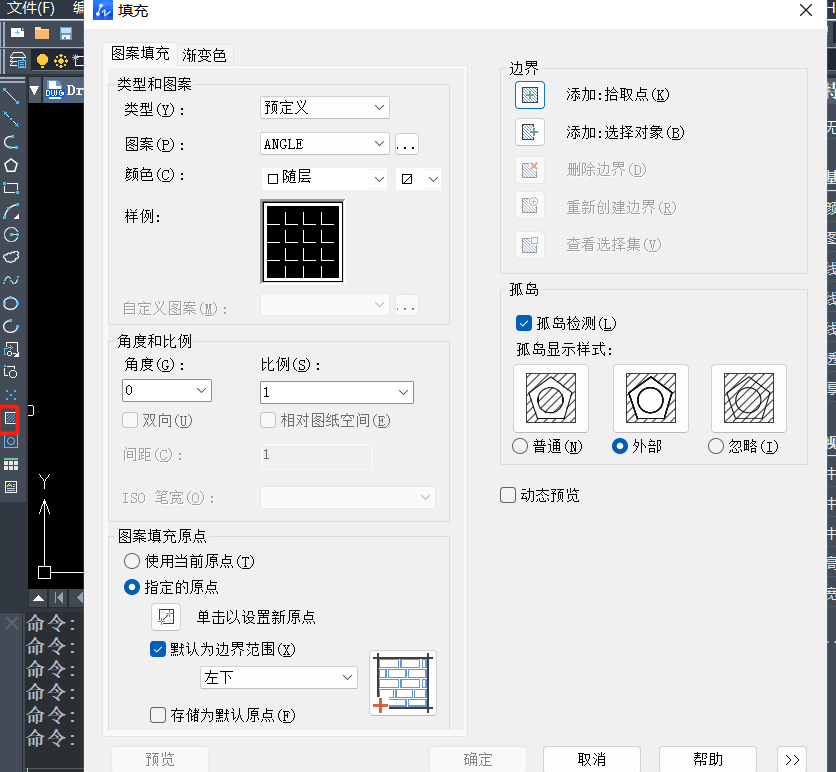836x772 pixels.
Task: Select 指定的原点 radio button
Action: click(x=132, y=587)
